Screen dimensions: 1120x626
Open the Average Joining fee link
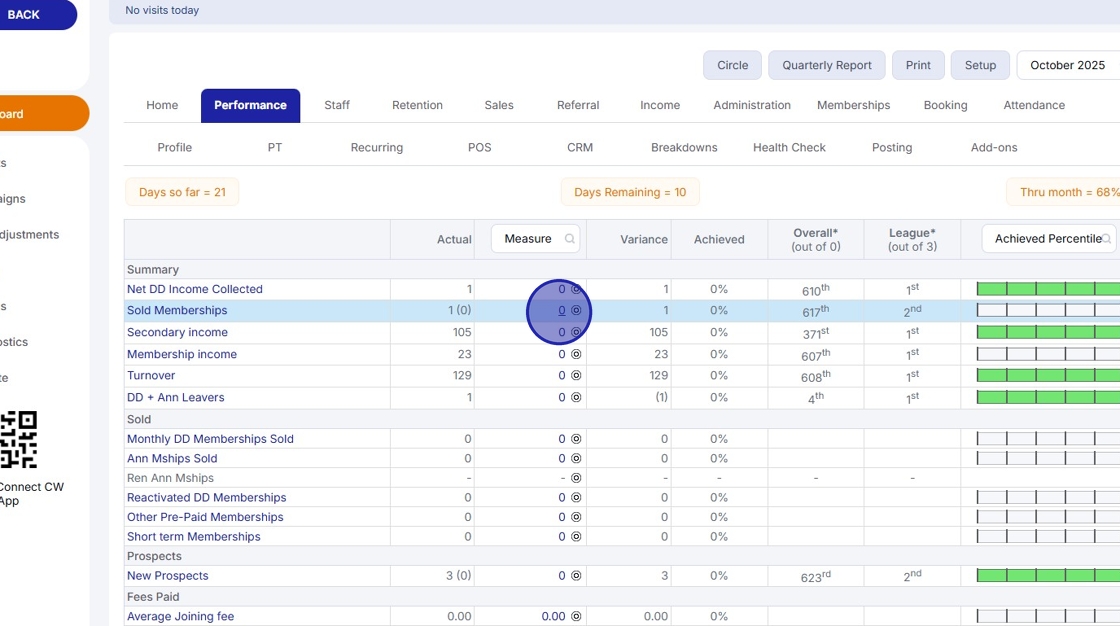pos(180,617)
